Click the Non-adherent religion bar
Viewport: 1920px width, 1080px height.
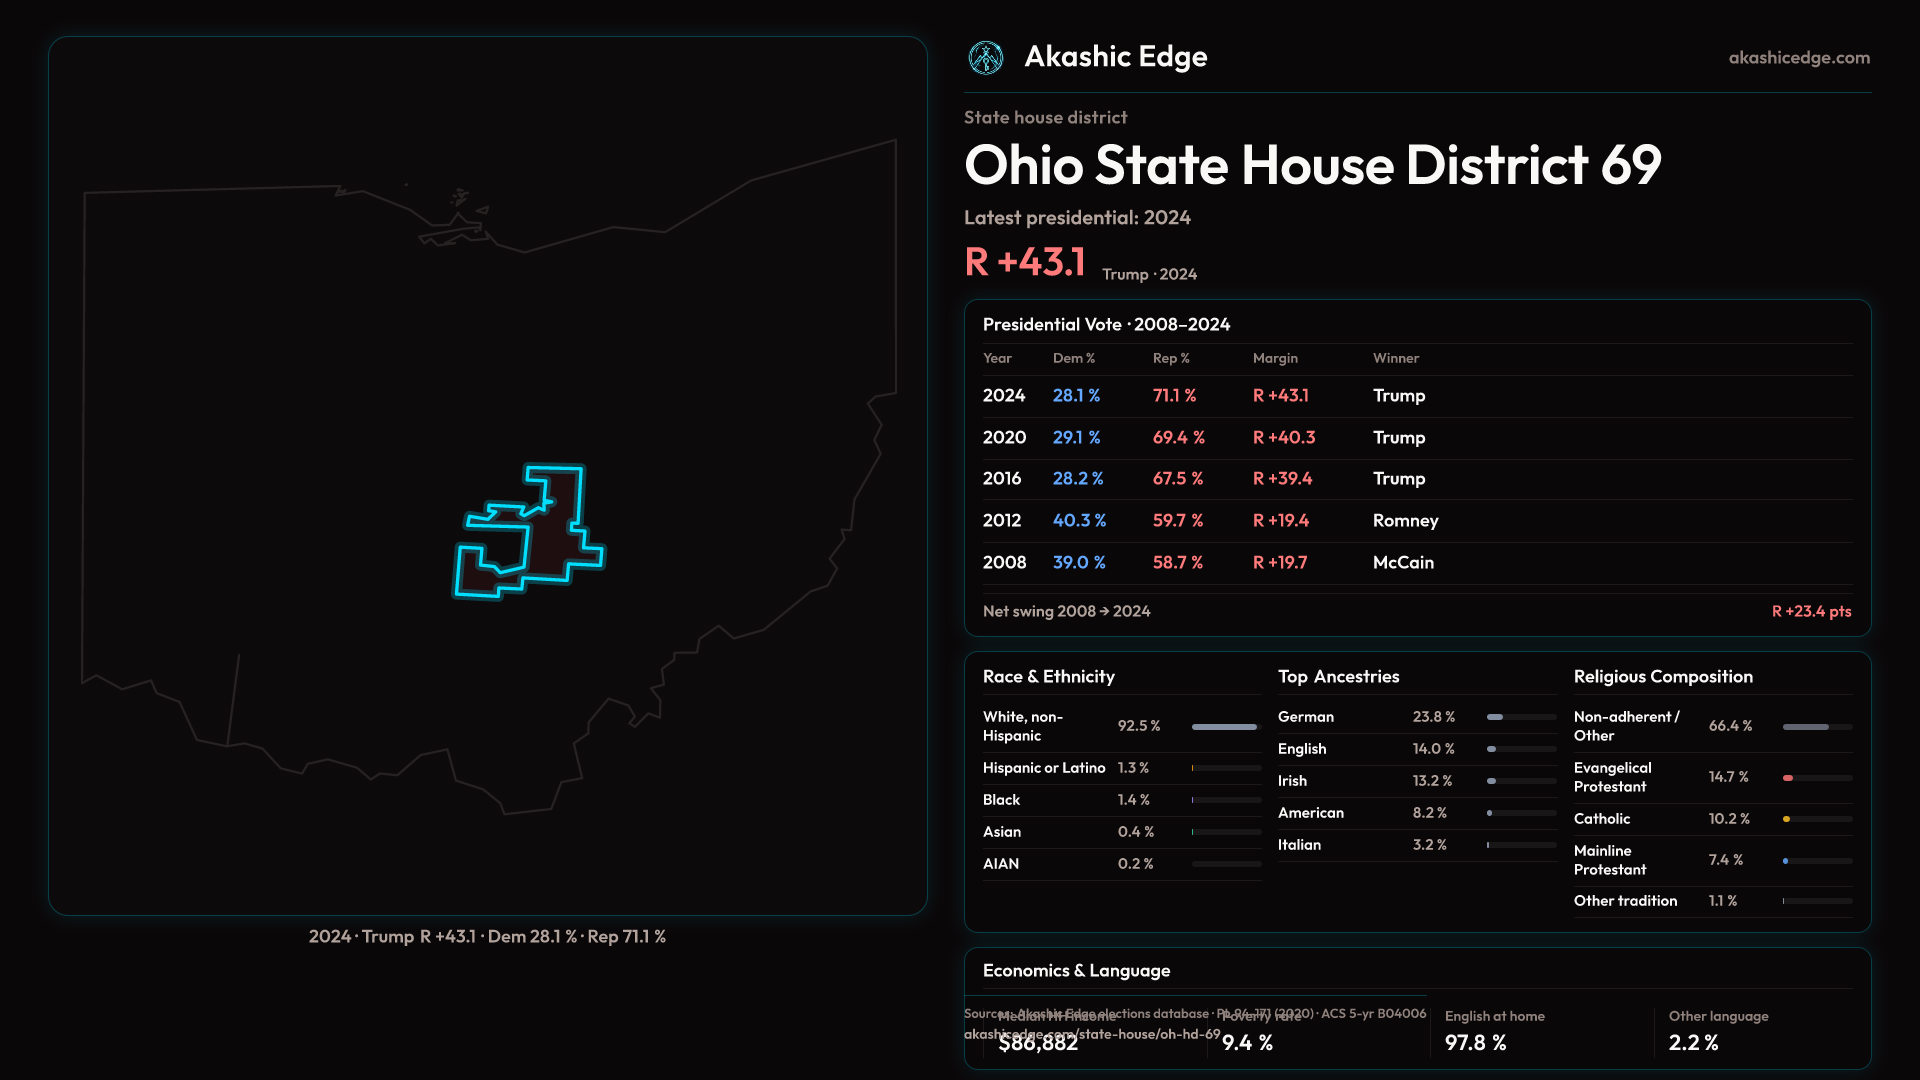pyautogui.click(x=1806, y=727)
